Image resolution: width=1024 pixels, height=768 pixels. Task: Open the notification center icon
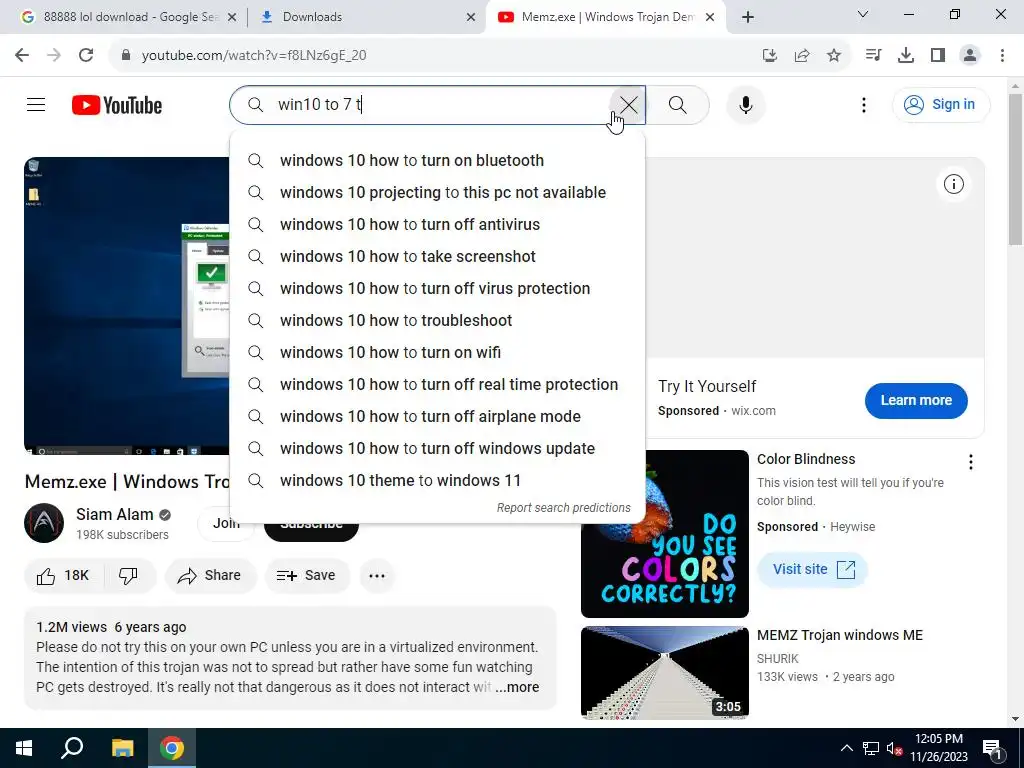click(x=992, y=748)
